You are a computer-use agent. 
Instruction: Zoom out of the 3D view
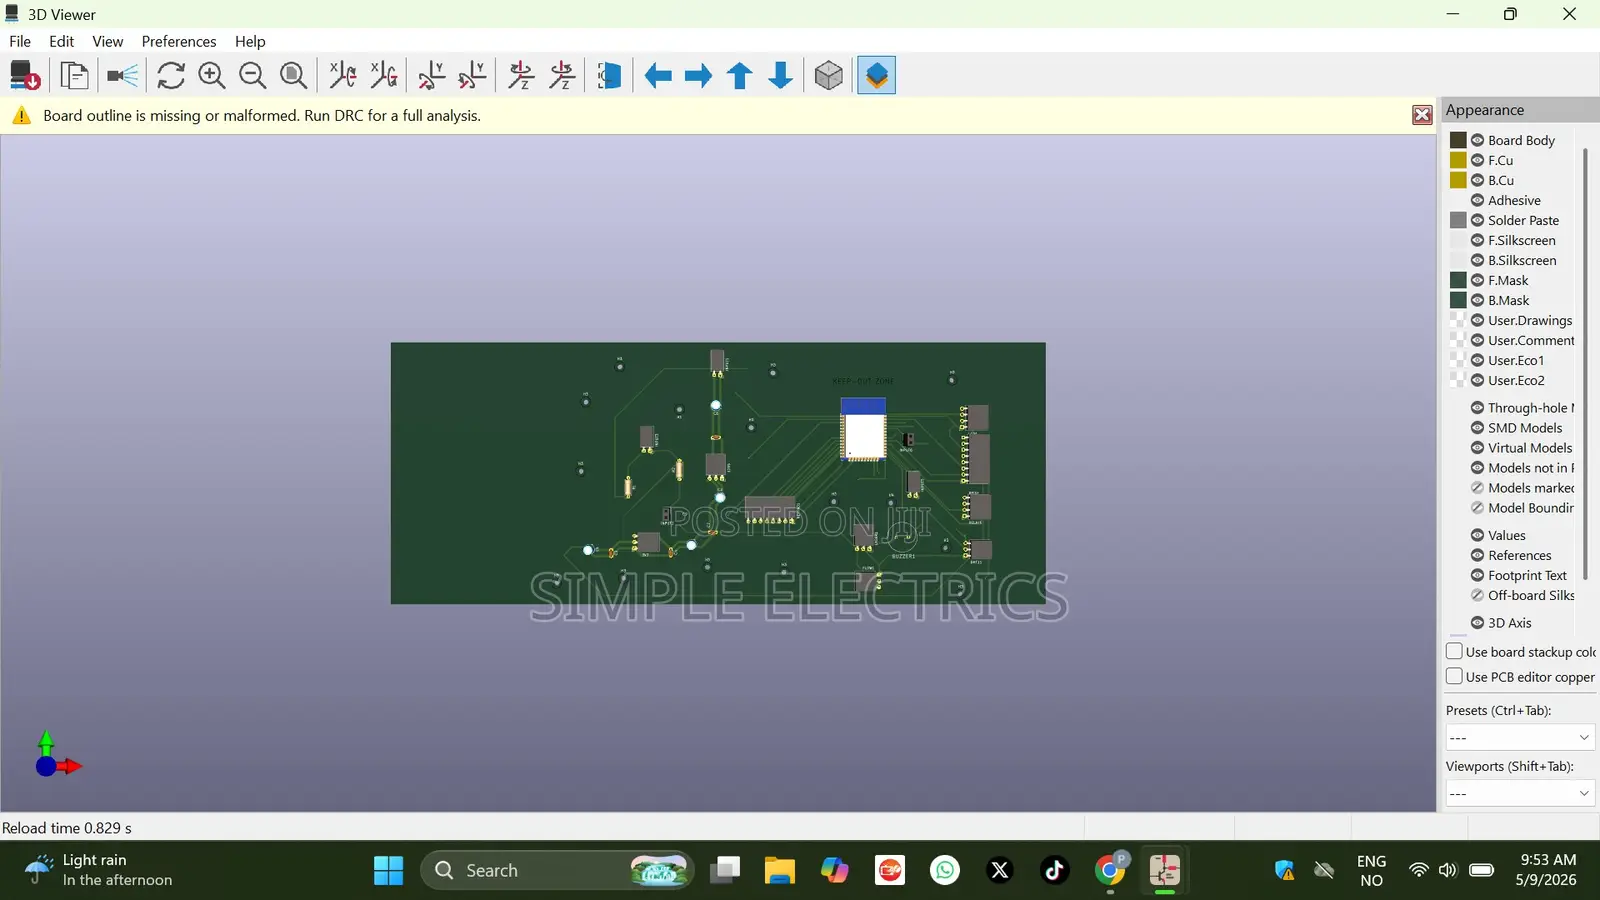253,76
